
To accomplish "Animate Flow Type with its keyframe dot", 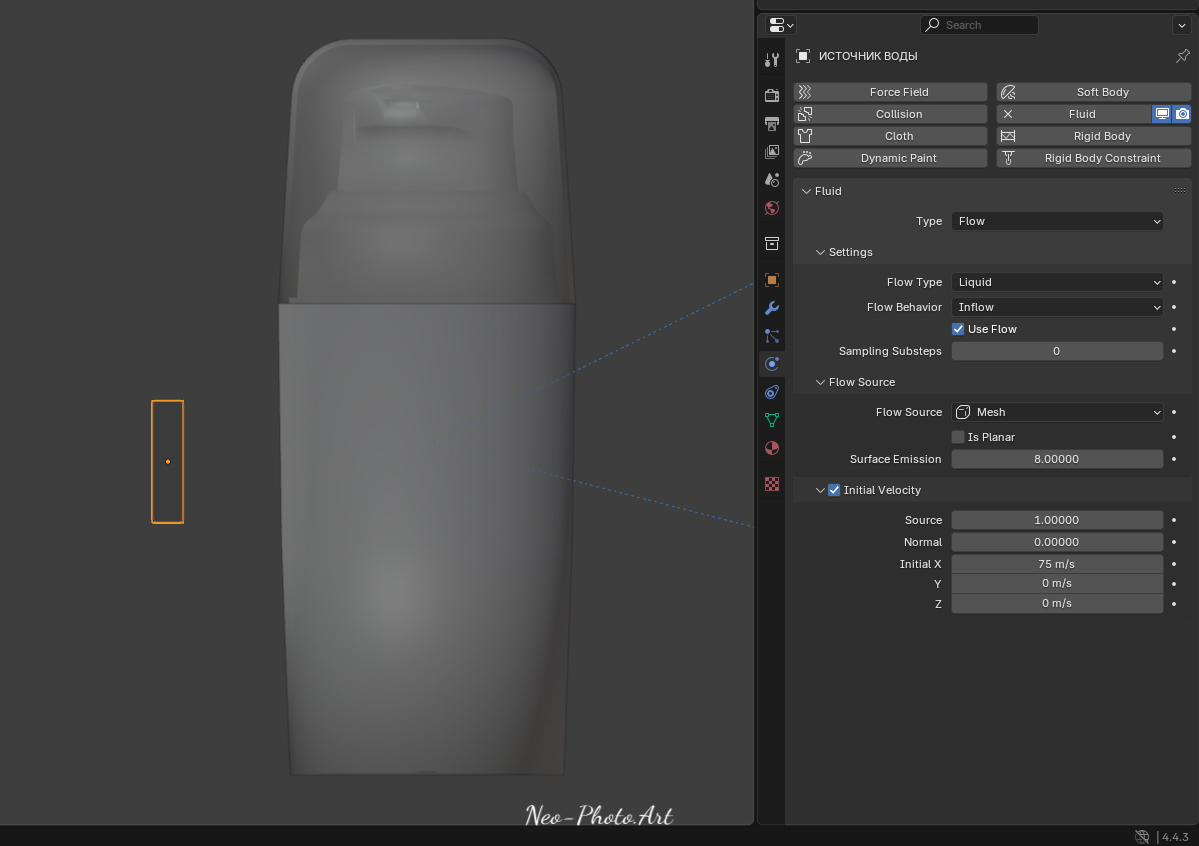I will click(1174, 282).
